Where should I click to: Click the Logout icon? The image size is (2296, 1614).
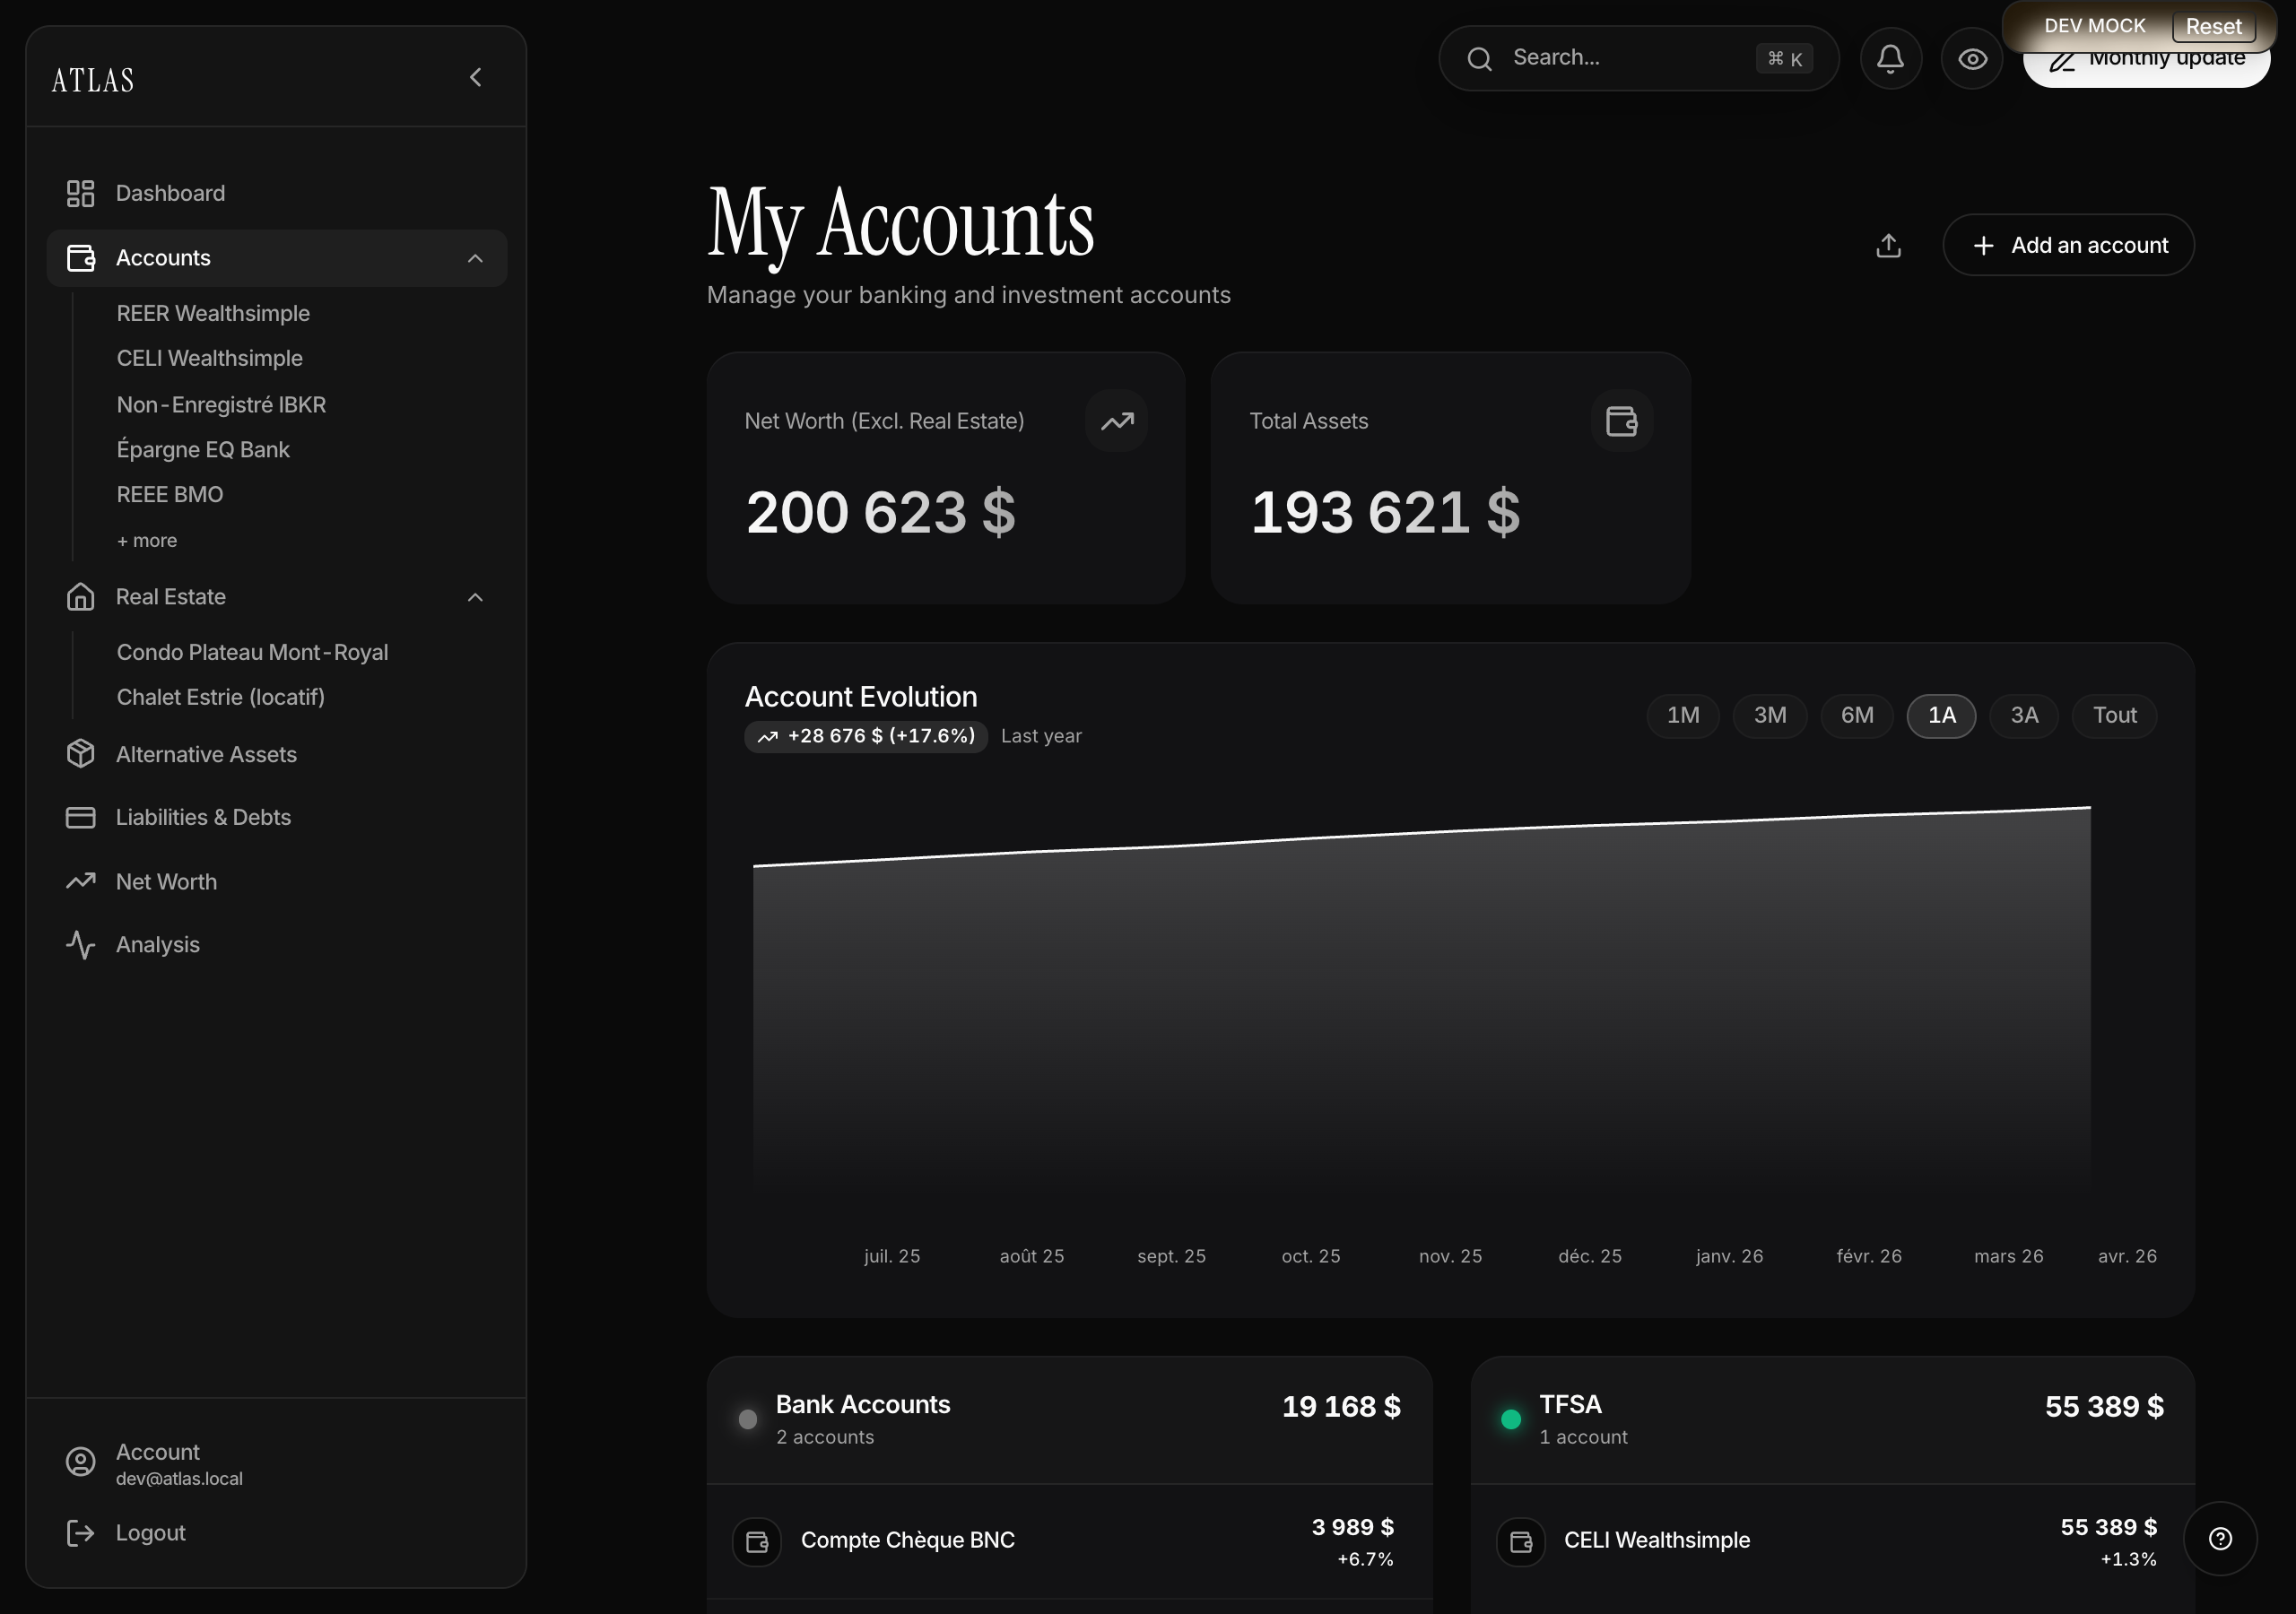[x=80, y=1532]
